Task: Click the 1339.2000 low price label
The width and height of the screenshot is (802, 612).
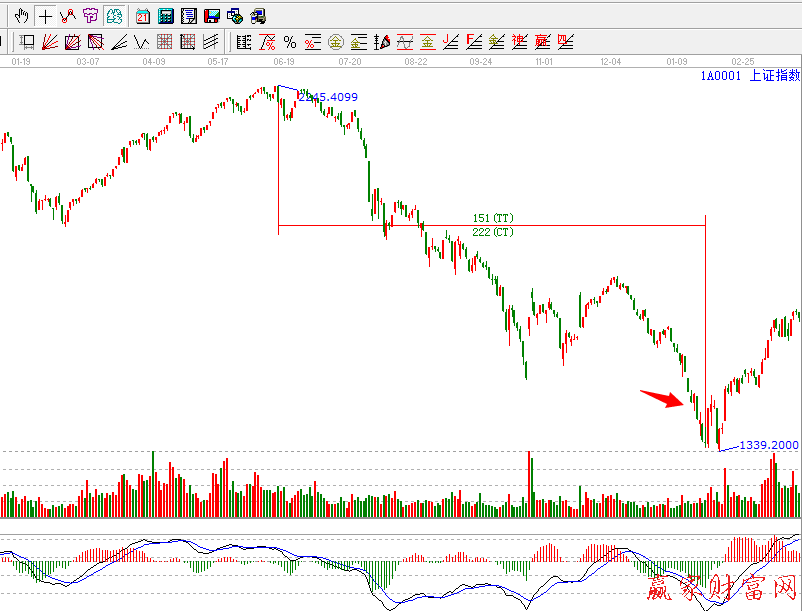Action: (x=768, y=445)
